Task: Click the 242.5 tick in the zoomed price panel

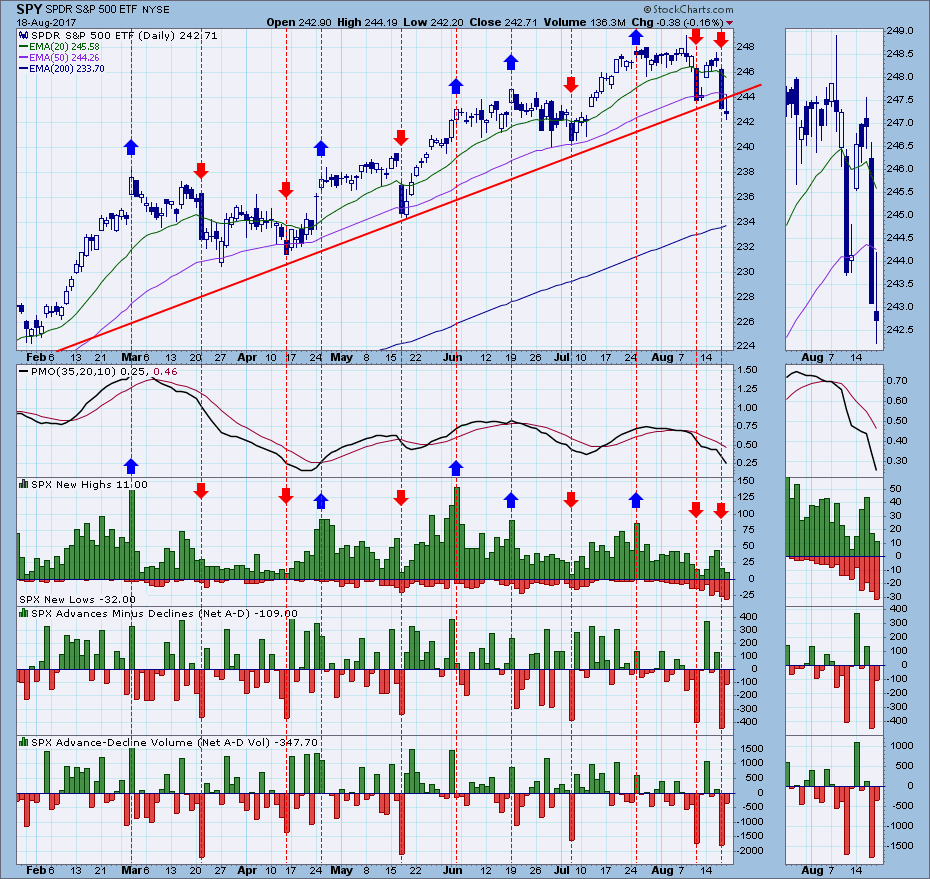Action: [900, 330]
